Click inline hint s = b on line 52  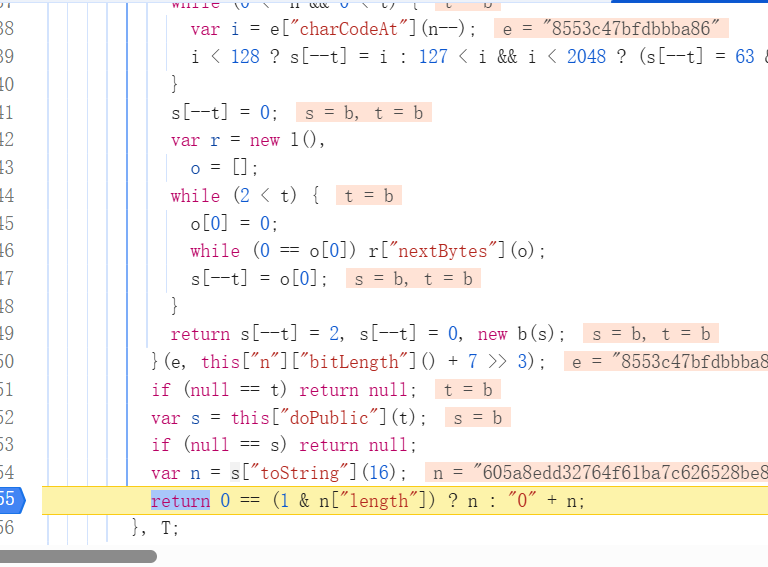point(478,418)
